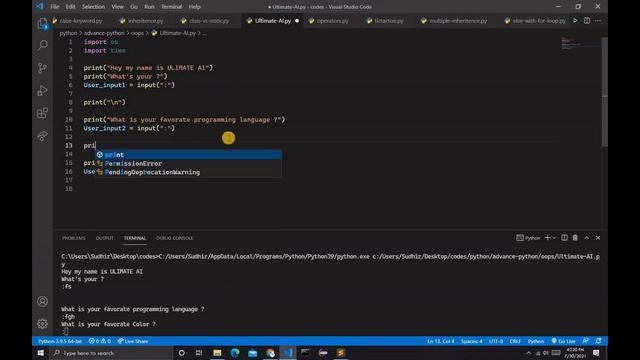This screenshot has height=360, width=640.
Task: Open errors and warnings count in status bar
Action: 100,341
